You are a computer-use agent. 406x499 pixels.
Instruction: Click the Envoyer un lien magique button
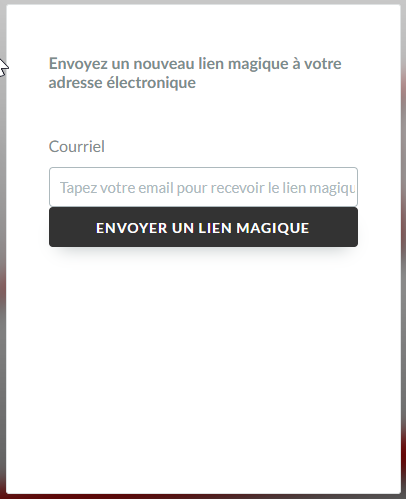pyautogui.click(x=203, y=227)
